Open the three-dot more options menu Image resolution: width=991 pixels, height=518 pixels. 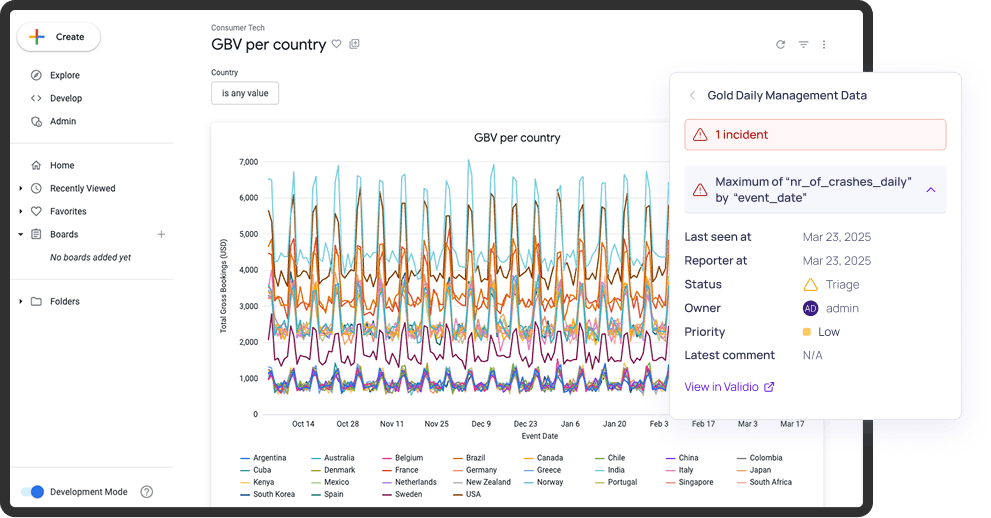(824, 45)
